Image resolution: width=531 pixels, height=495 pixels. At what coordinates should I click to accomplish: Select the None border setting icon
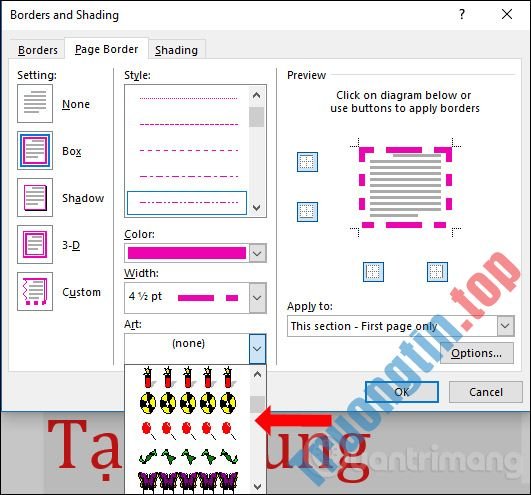(x=35, y=103)
